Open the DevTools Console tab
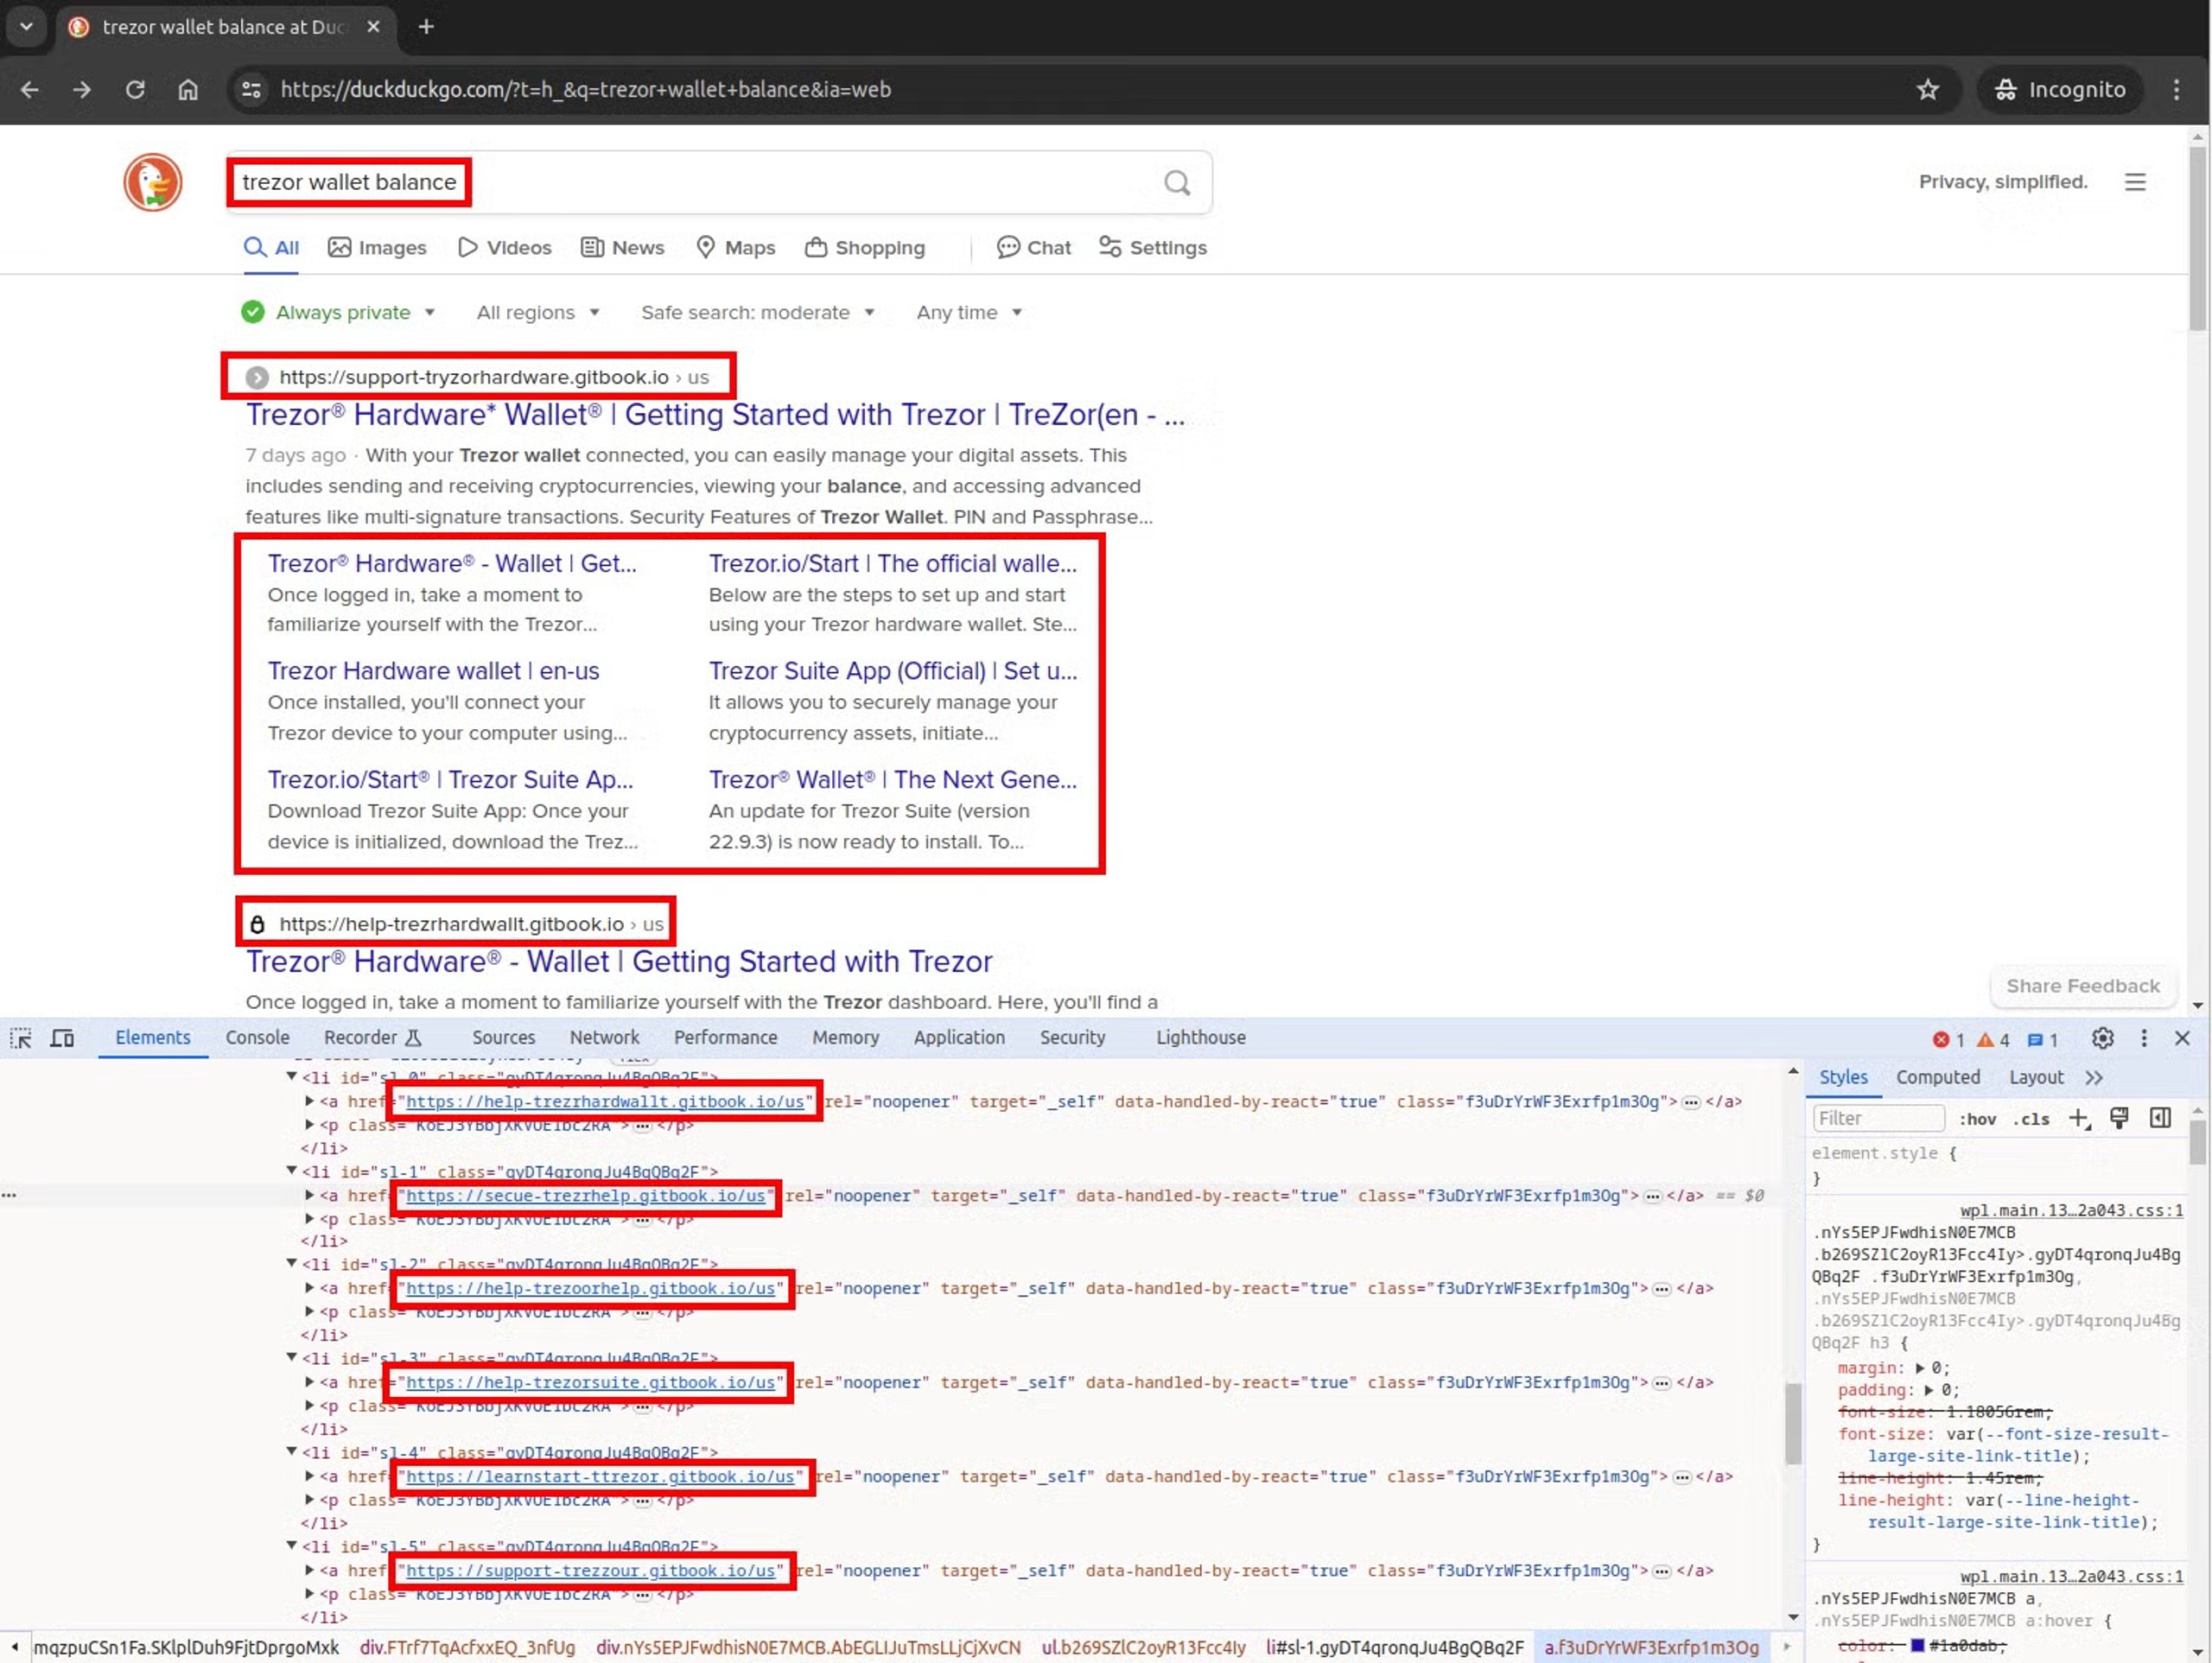This screenshot has width=2212, height=1663. tap(257, 1038)
